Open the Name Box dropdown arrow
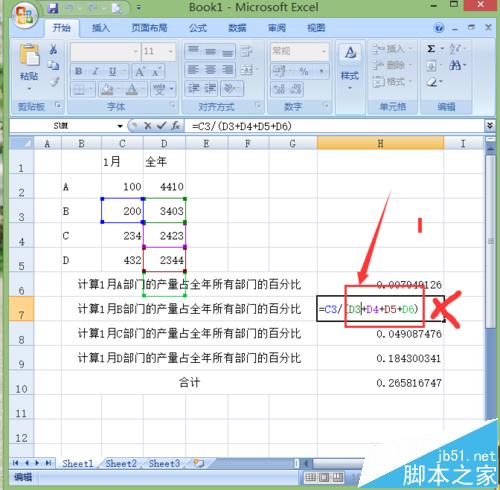 [120, 126]
